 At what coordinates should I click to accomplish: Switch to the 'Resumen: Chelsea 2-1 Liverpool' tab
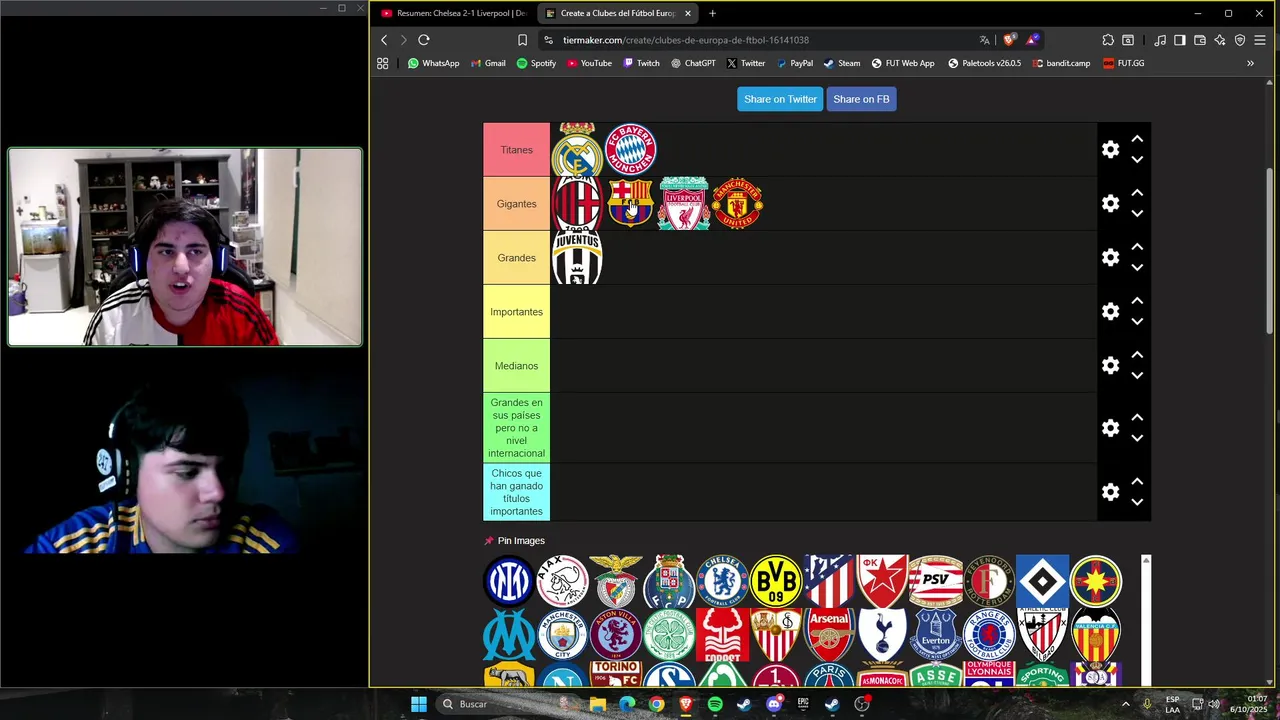[x=455, y=13]
